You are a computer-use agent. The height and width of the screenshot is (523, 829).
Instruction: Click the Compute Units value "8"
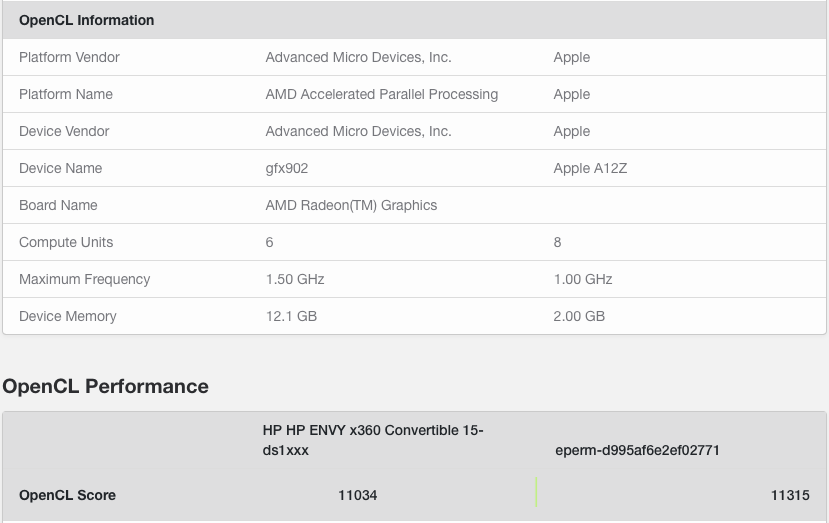pos(558,242)
